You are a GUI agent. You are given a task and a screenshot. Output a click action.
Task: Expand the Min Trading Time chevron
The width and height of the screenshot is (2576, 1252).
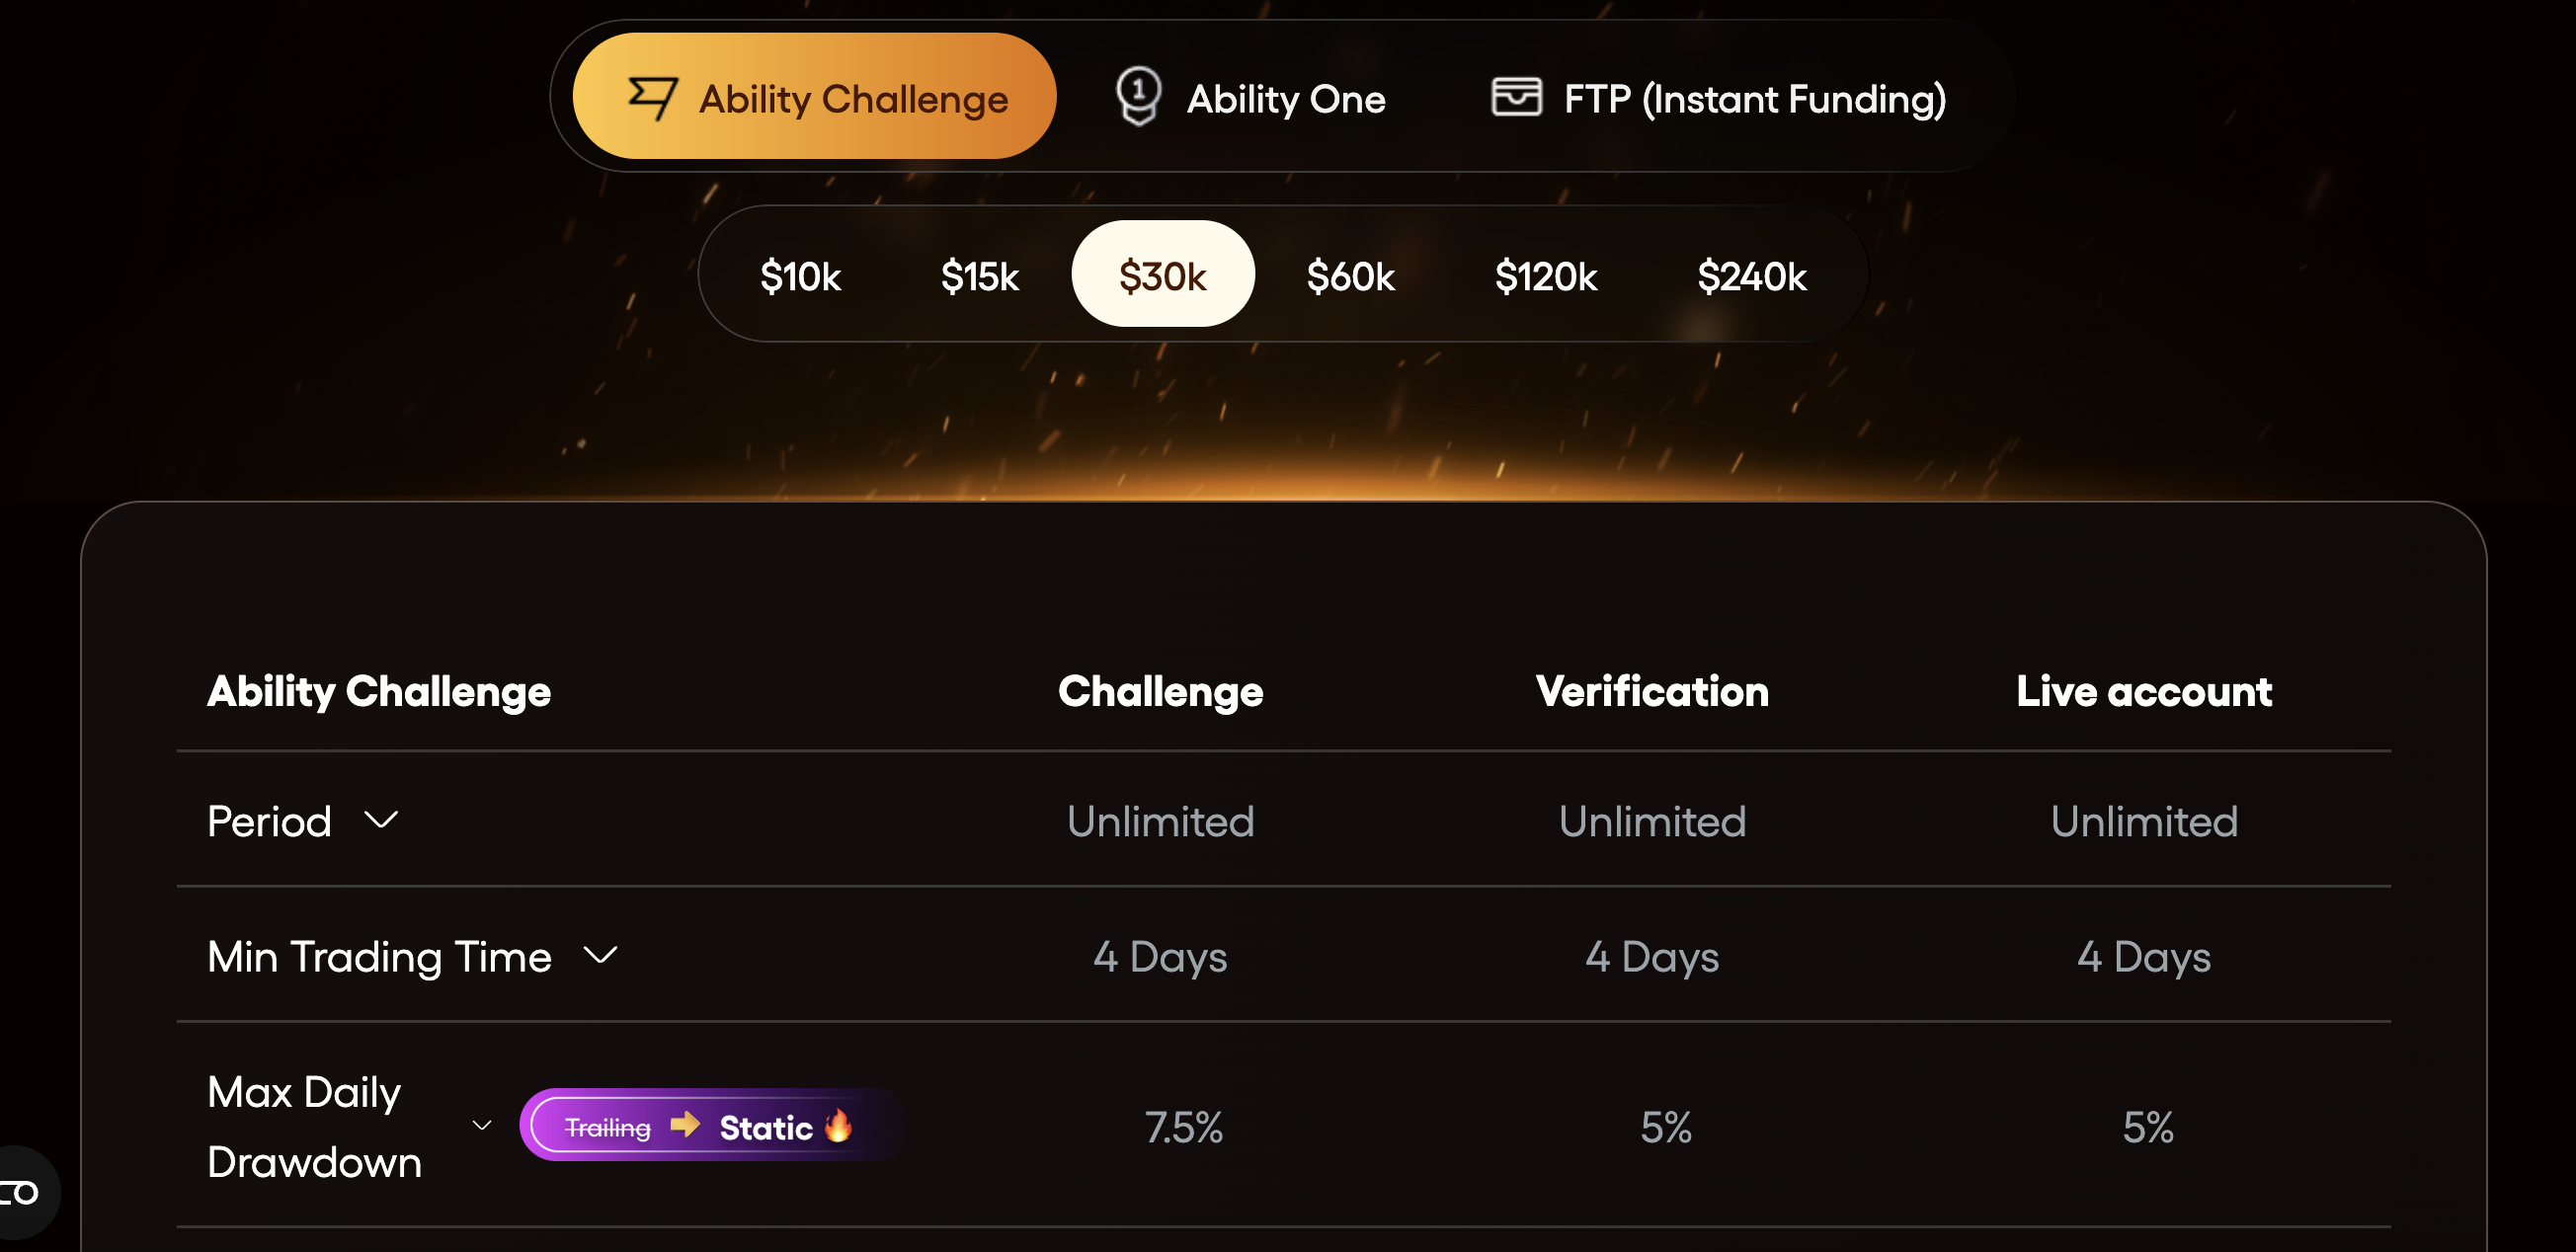click(x=600, y=956)
